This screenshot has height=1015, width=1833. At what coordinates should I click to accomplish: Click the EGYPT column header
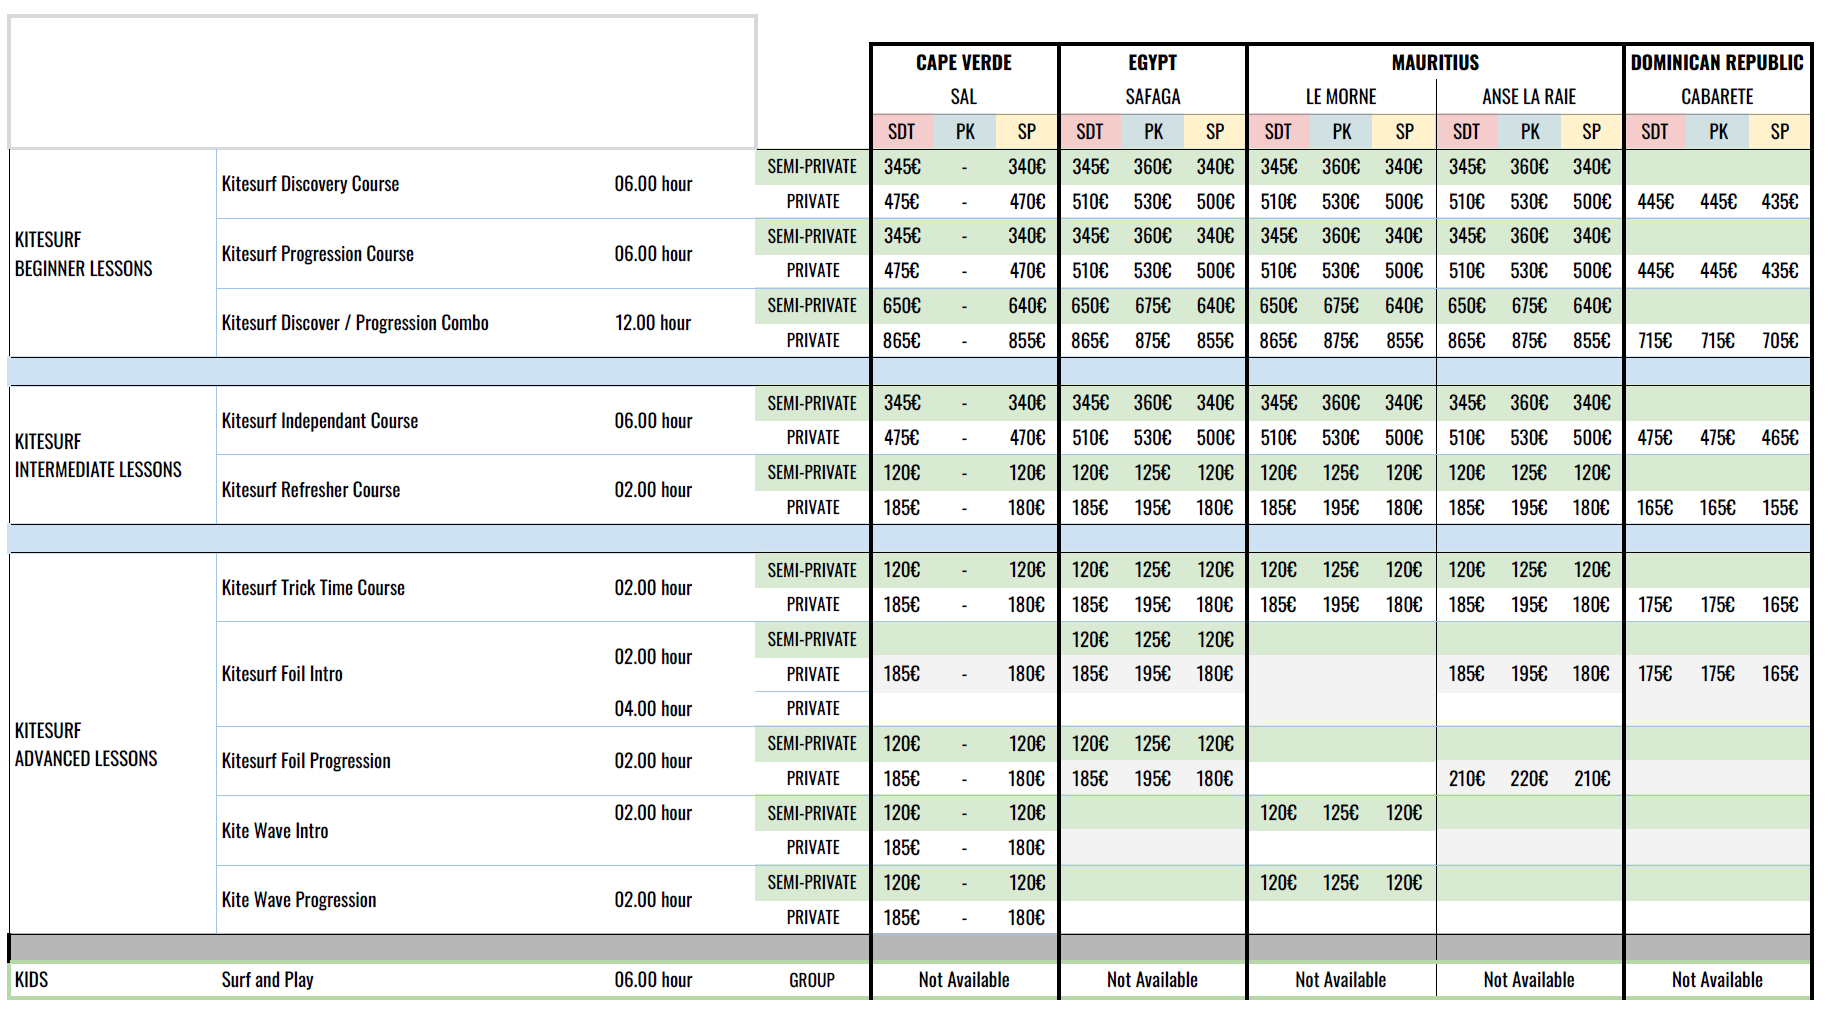coord(1152,63)
